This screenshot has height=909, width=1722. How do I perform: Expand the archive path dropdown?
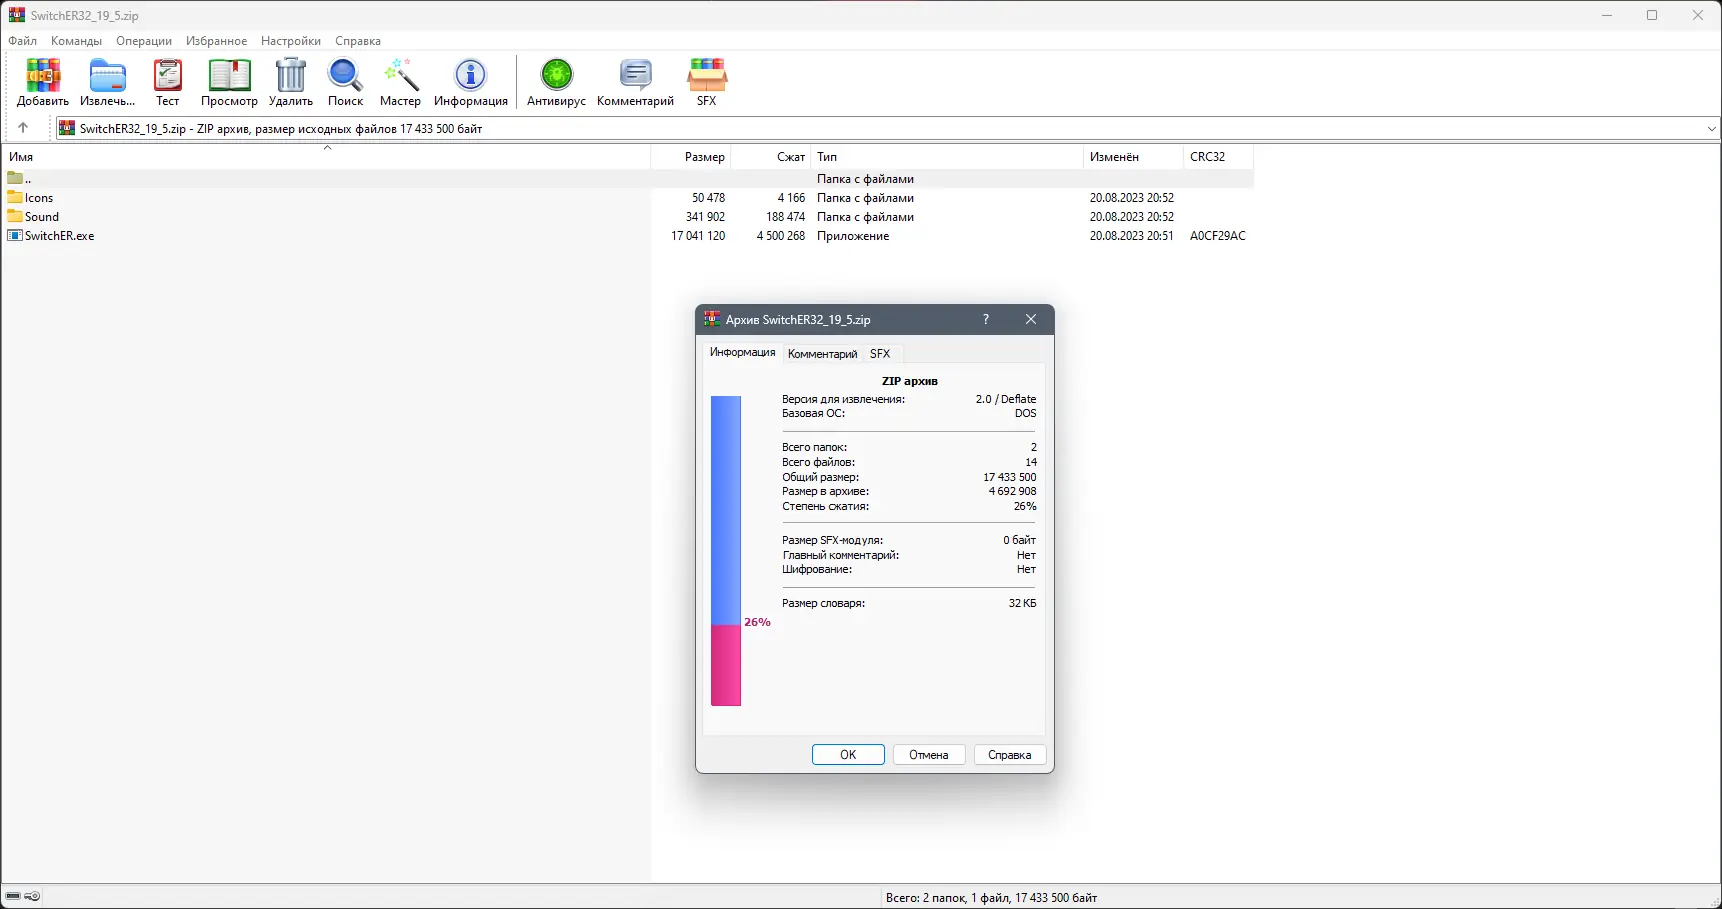tap(1711, 128)
